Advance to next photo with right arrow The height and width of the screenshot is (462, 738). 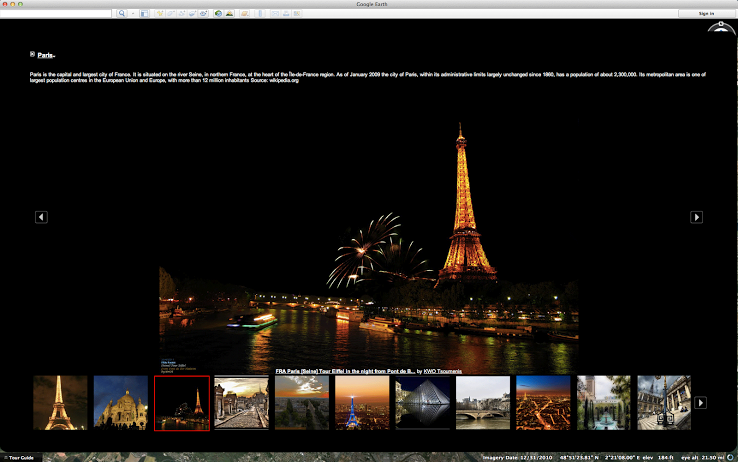click(696, 217)
